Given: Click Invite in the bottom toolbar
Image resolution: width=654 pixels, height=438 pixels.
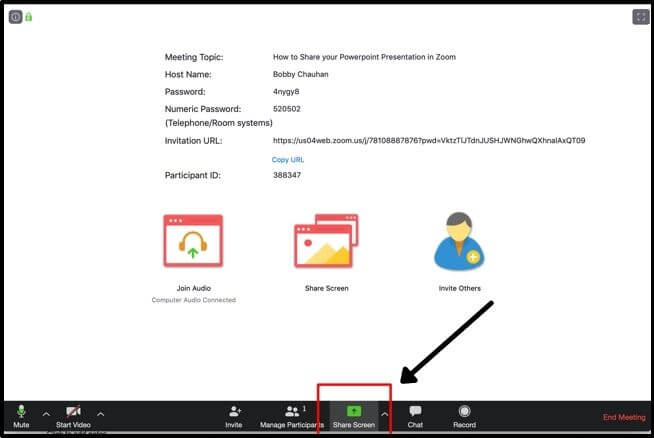Looking at the screenshot, I should pyautogui.click(x=233, y=415).
